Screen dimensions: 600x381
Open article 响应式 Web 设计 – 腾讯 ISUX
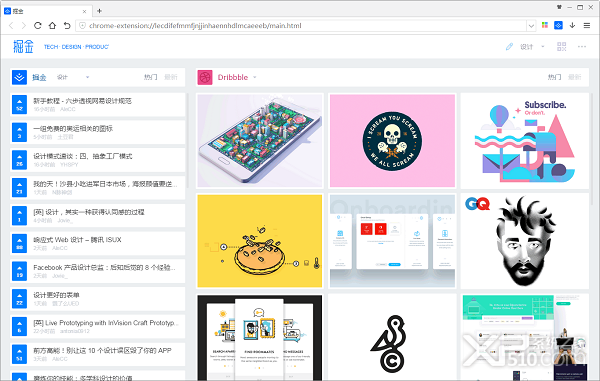pyautogui.click(x=77, y=240)
